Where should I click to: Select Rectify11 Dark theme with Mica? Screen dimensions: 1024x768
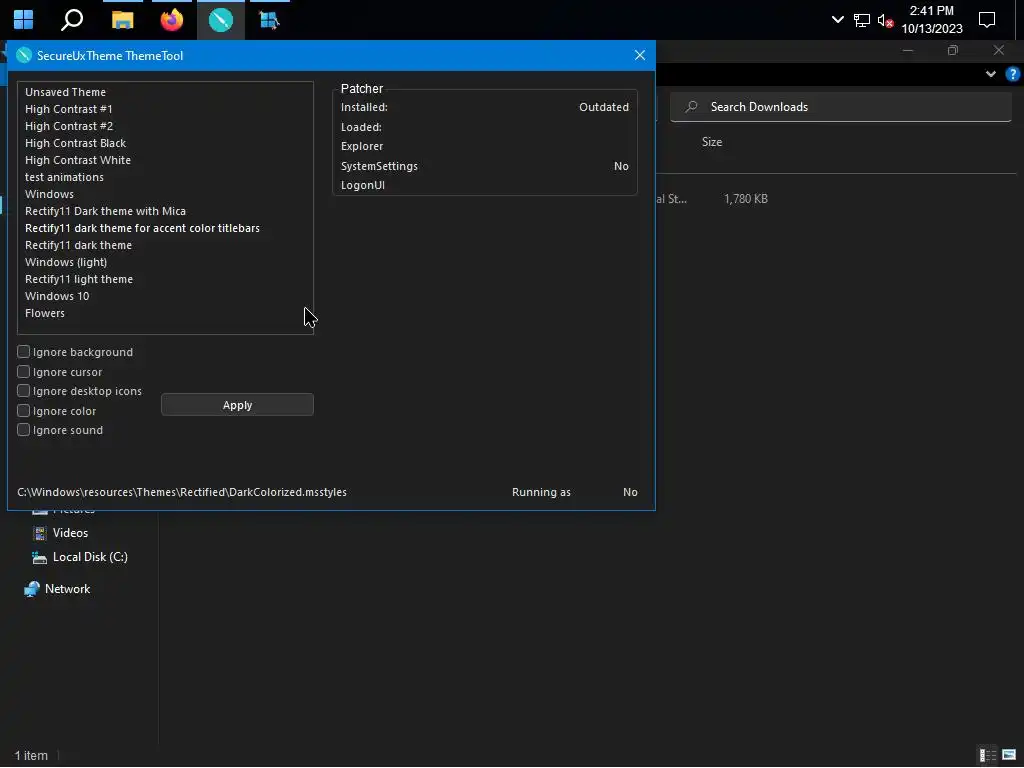pos(105,211)
